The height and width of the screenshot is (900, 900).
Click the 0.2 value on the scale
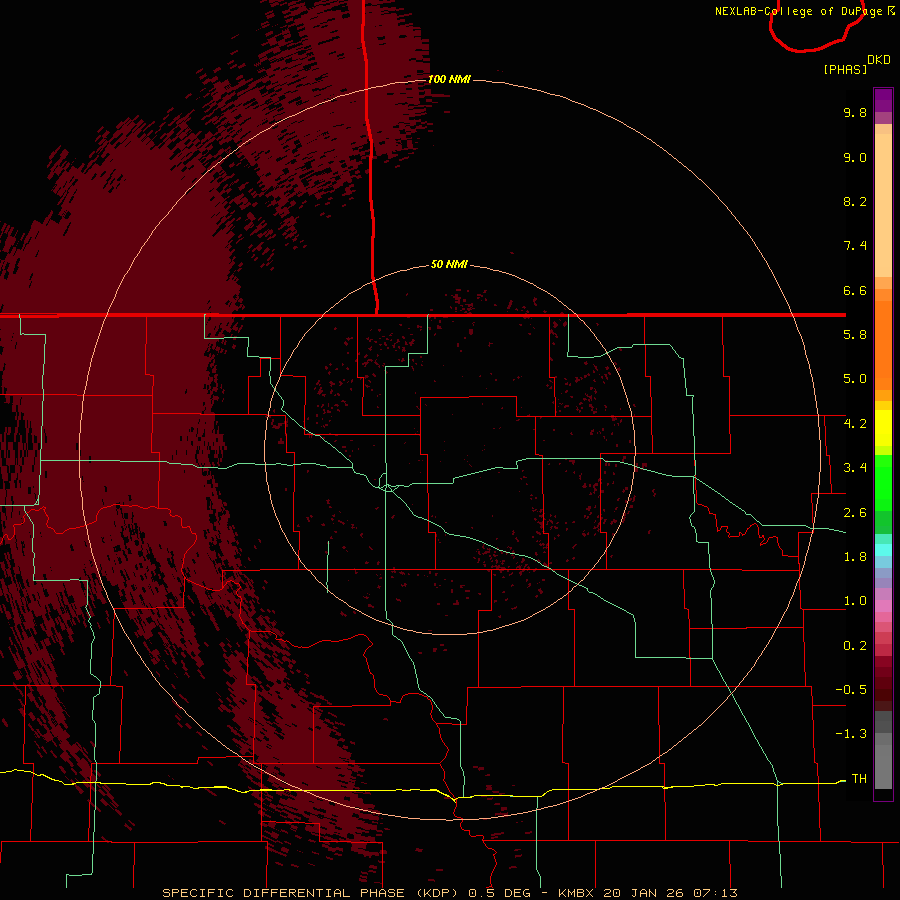pos(855,646)
